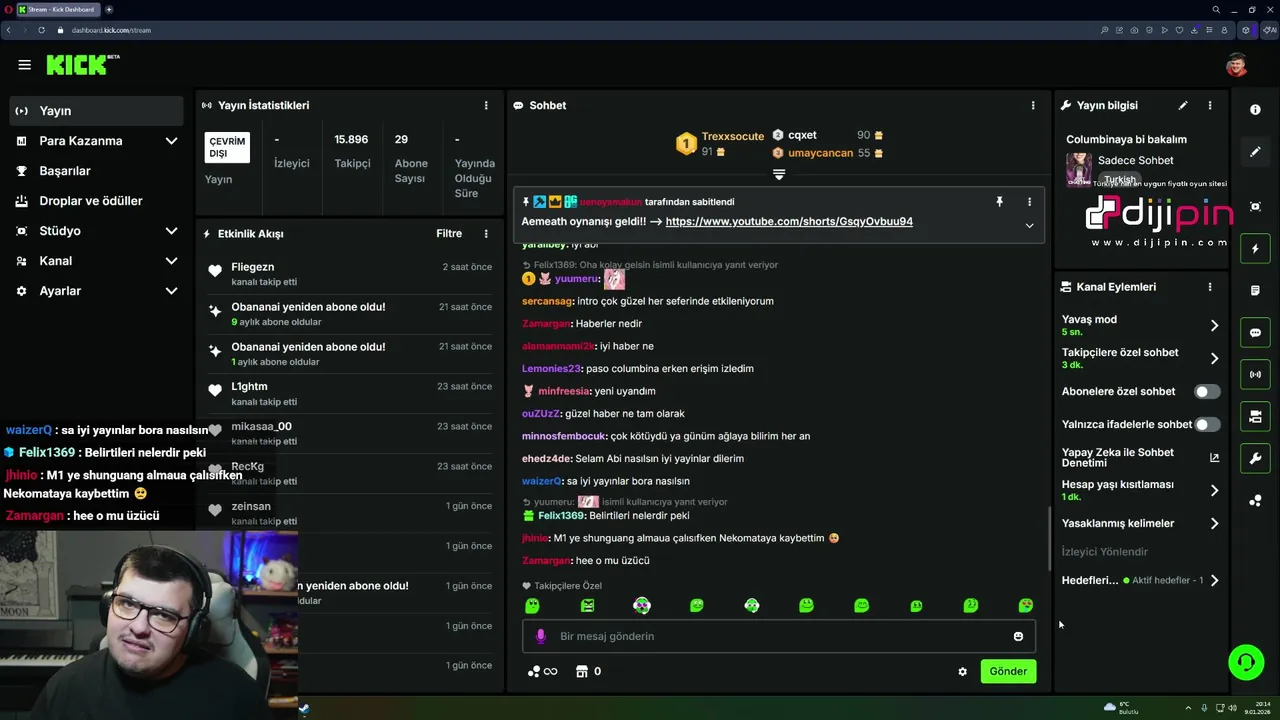
Task: Open chat settings gear icon
Action: pyautogui.click(x=962, y=672)
